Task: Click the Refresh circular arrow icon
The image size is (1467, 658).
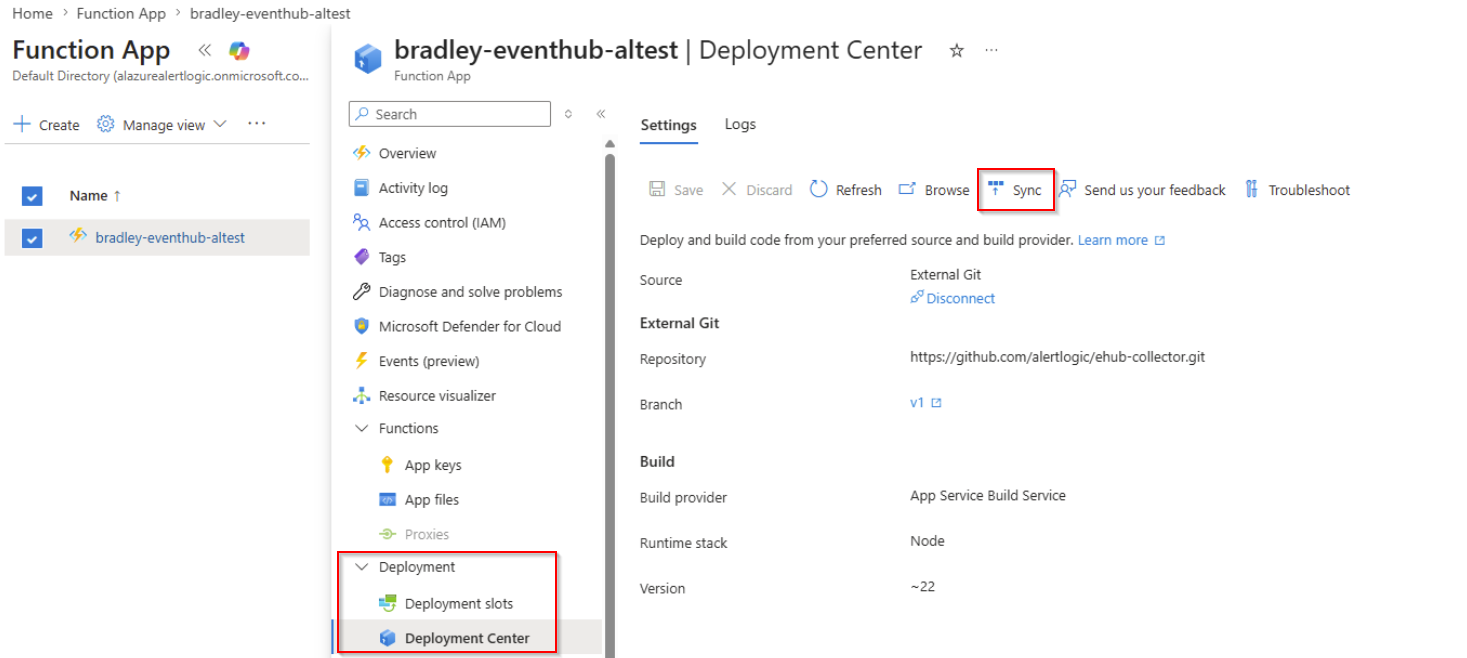Action: [x=819, y=189]
